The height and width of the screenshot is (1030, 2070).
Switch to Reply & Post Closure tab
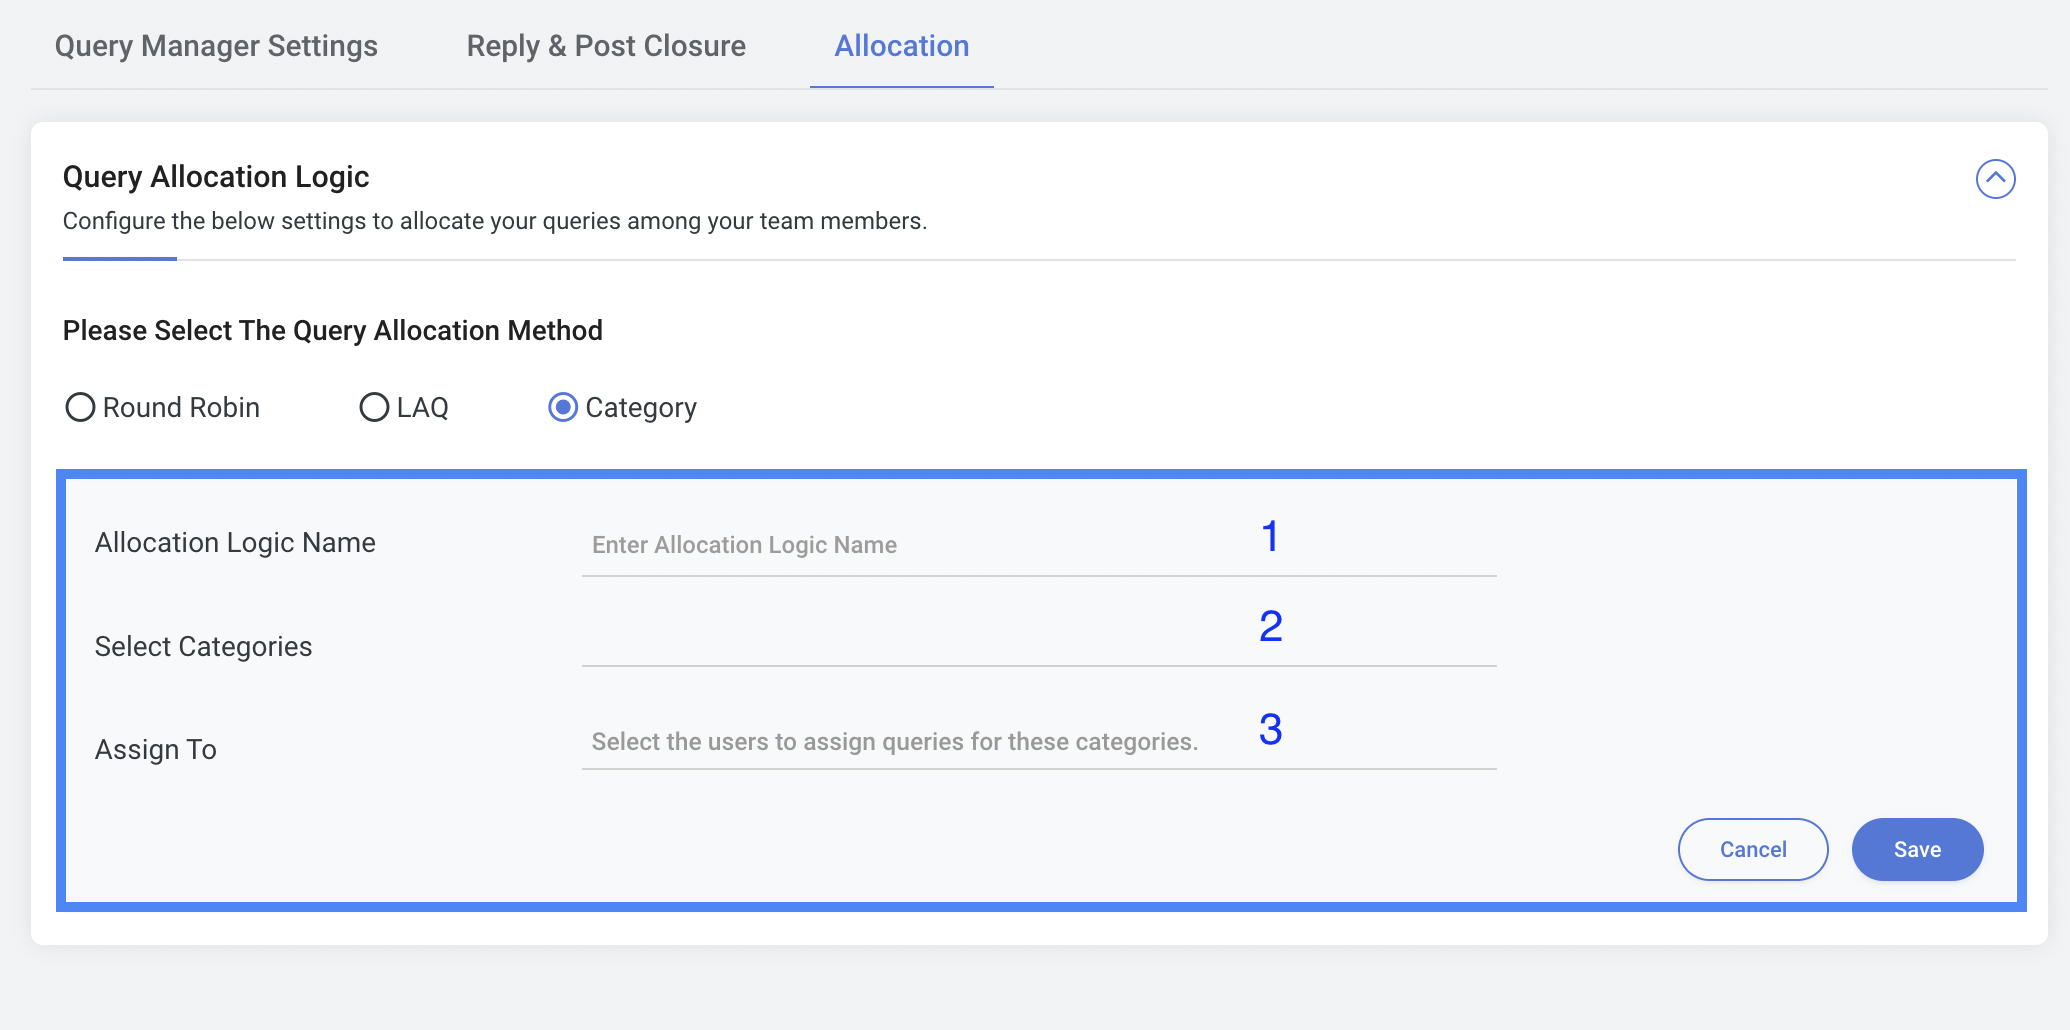click(606, 46)
